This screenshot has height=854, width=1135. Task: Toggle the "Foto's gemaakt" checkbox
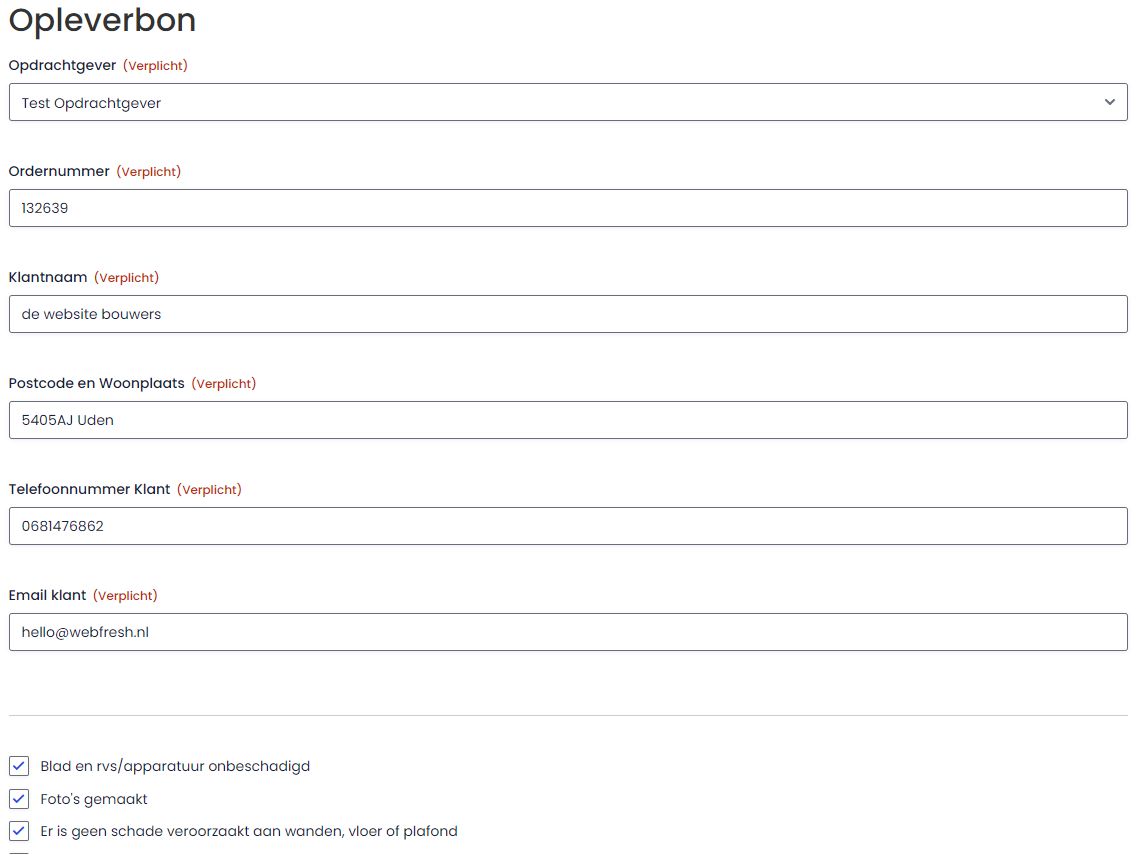(19, 799)
